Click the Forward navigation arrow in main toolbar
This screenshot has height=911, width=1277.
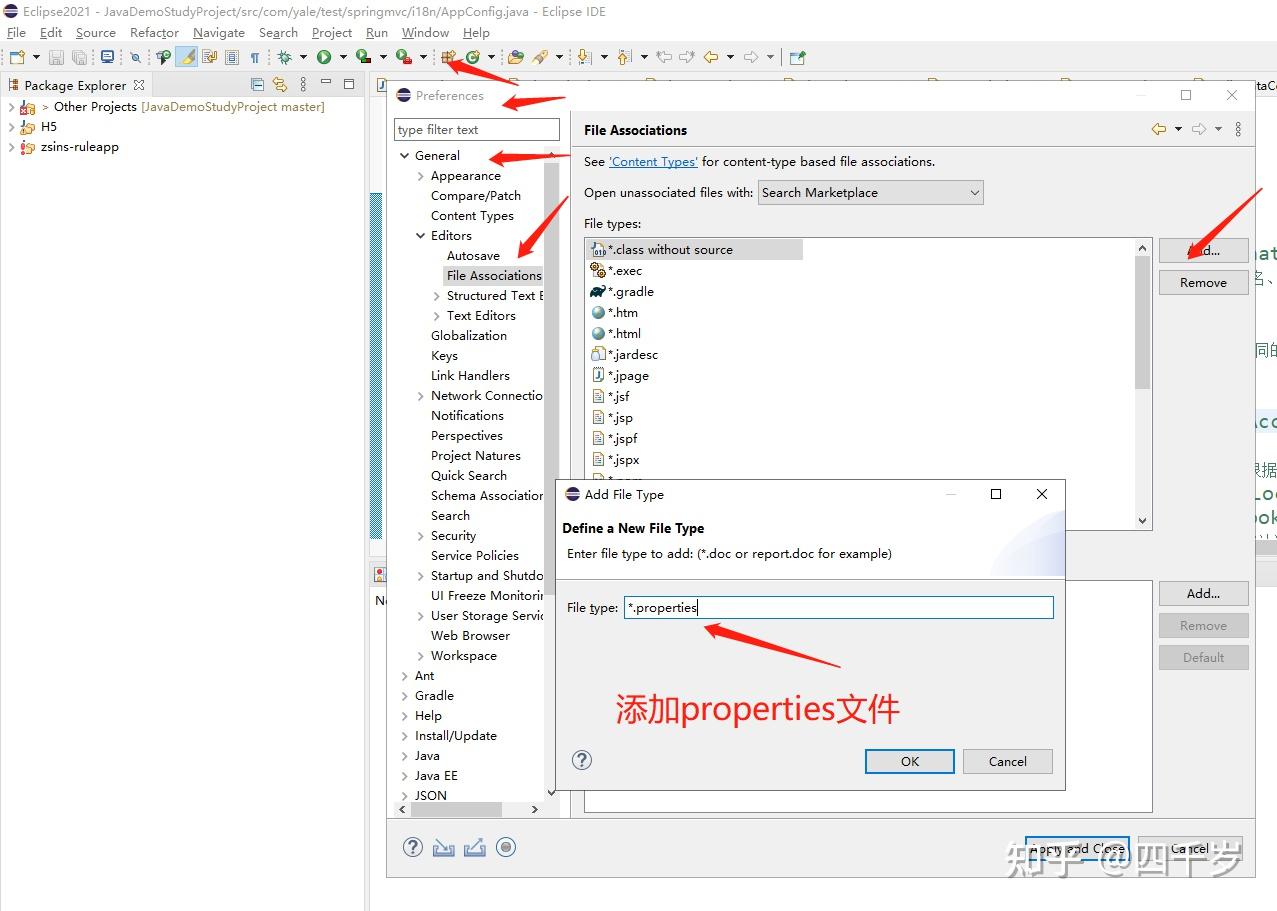point(751,57)
